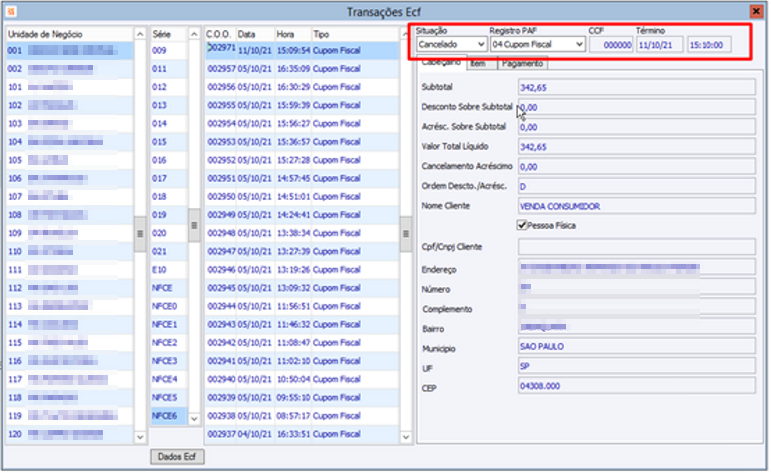Image resolution: width=771 pixels, height=473 pixels.
Task: Click the Nome Cliente field
Action: (x=636, y=206)
